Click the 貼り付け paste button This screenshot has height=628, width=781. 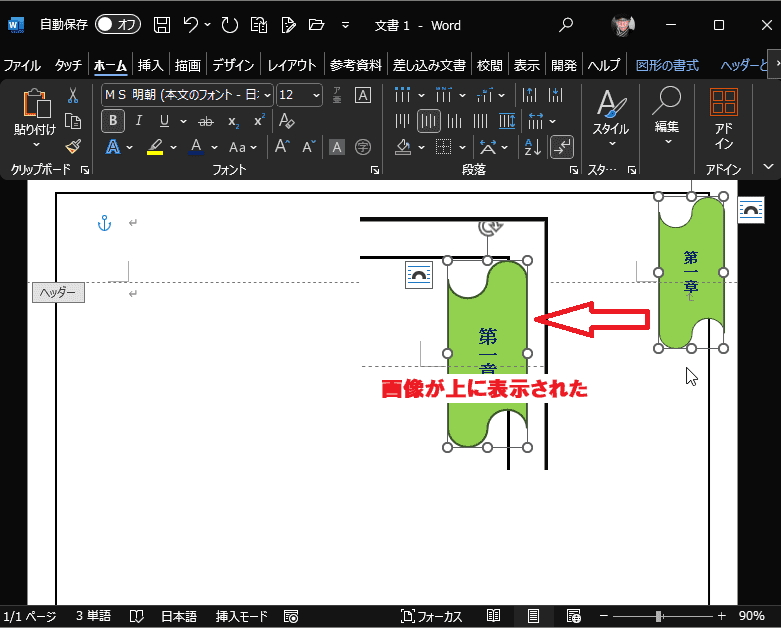(35, 120)
